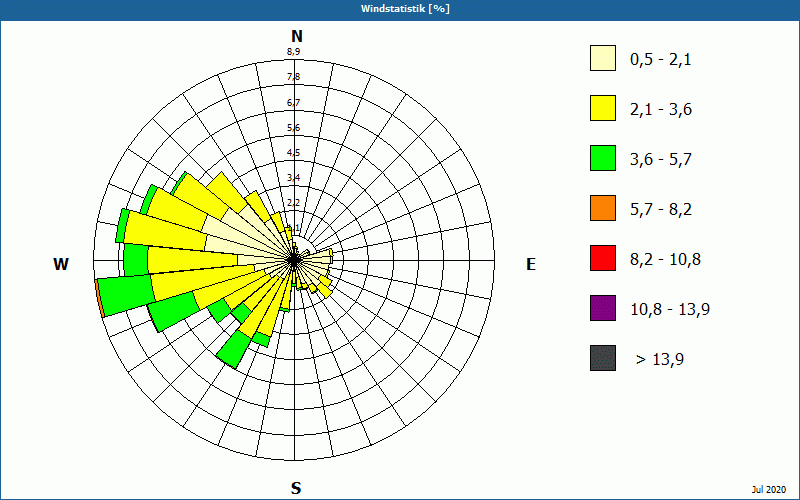Click the '8,9' radial axis value
This screenshot has height=500, width=800.
[293, 51]
